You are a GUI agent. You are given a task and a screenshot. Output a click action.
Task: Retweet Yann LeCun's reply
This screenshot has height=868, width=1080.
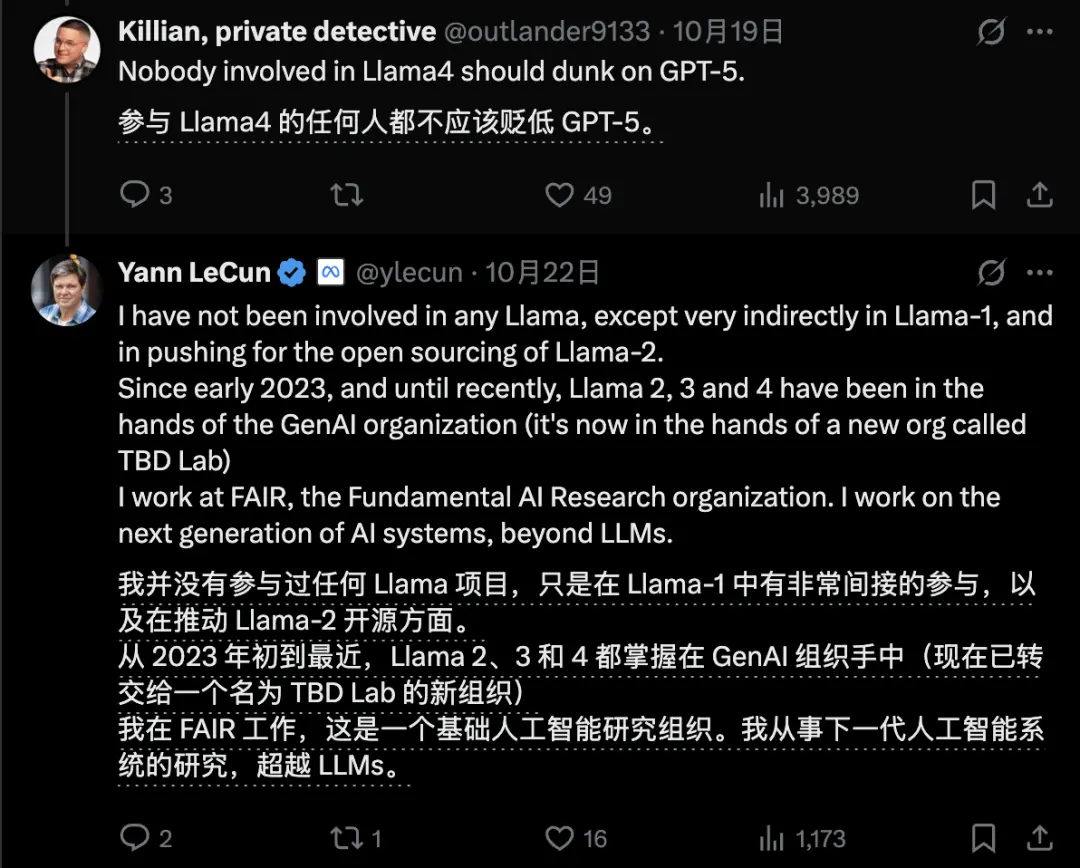click(346, 838)
